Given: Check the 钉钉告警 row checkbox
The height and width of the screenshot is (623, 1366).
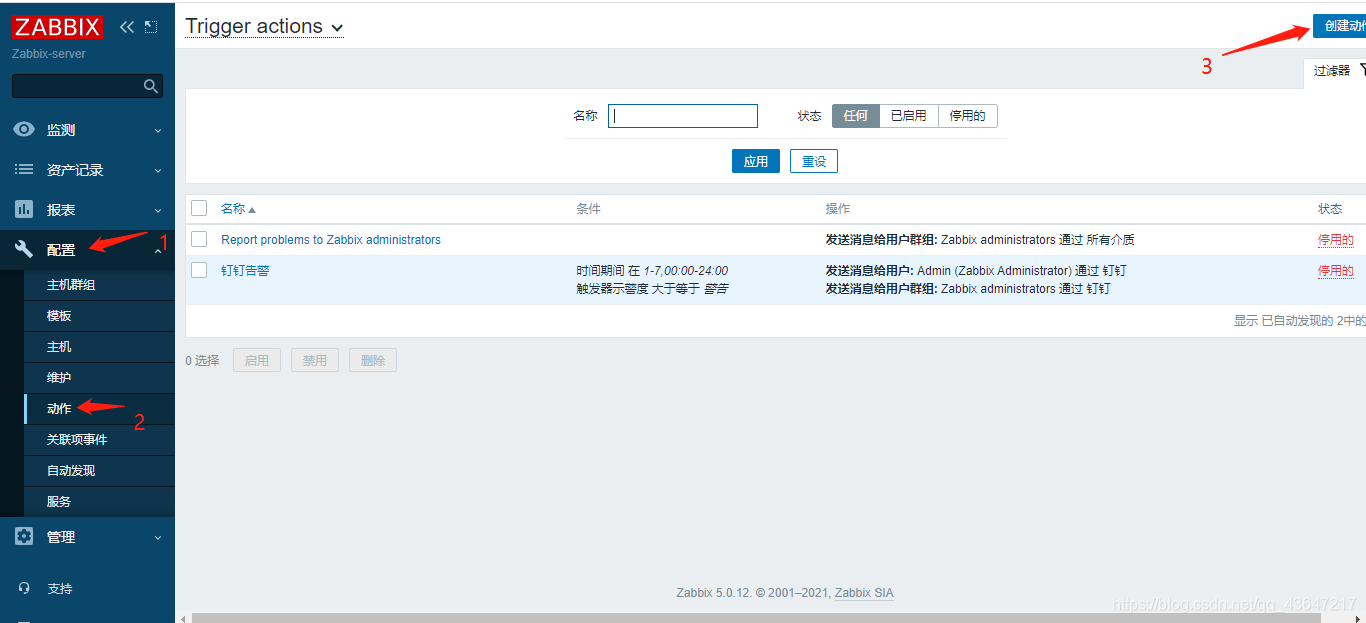Looking at the screenshot, I should [x=199, y=270].
